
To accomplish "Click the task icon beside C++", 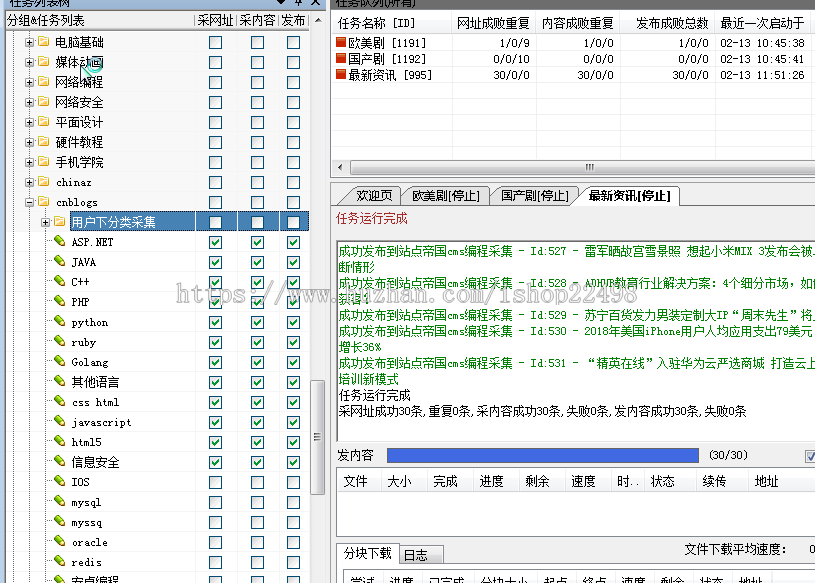I will tap(60, 281).
